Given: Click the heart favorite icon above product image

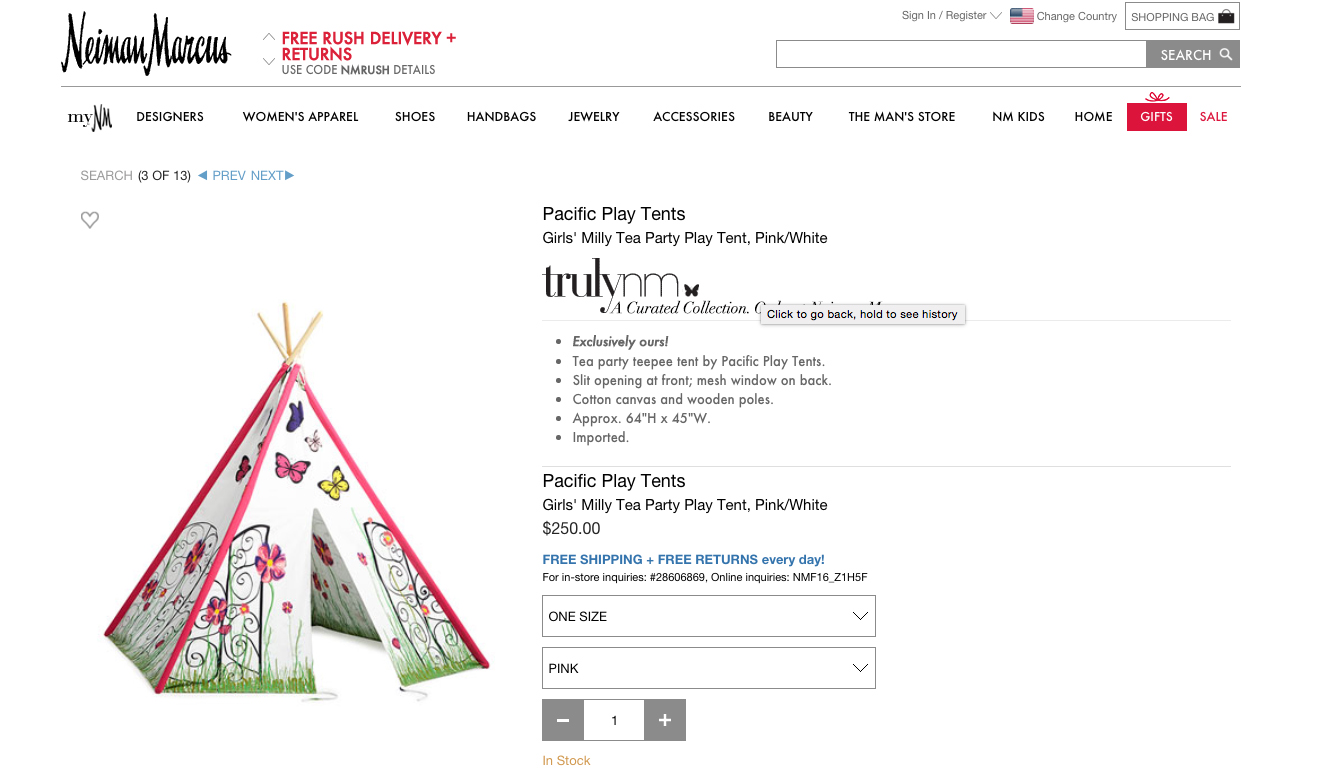Looking at the screenshot, I should tap(90, 220).
